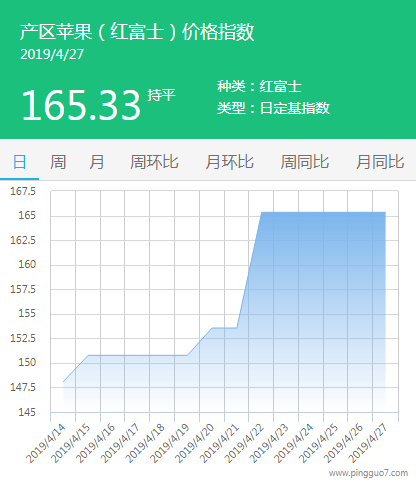The width and height of the screenshot is (416, 485).
Task: Open the 月环比 tab
Action: (x=229, y=162)
